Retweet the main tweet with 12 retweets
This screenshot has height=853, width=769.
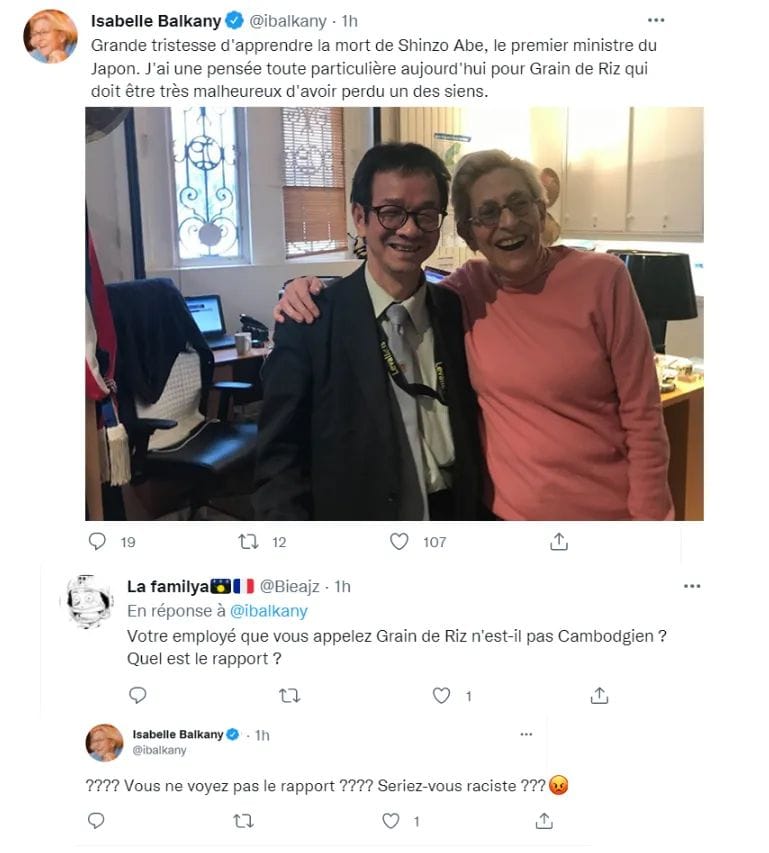[249, 541]
